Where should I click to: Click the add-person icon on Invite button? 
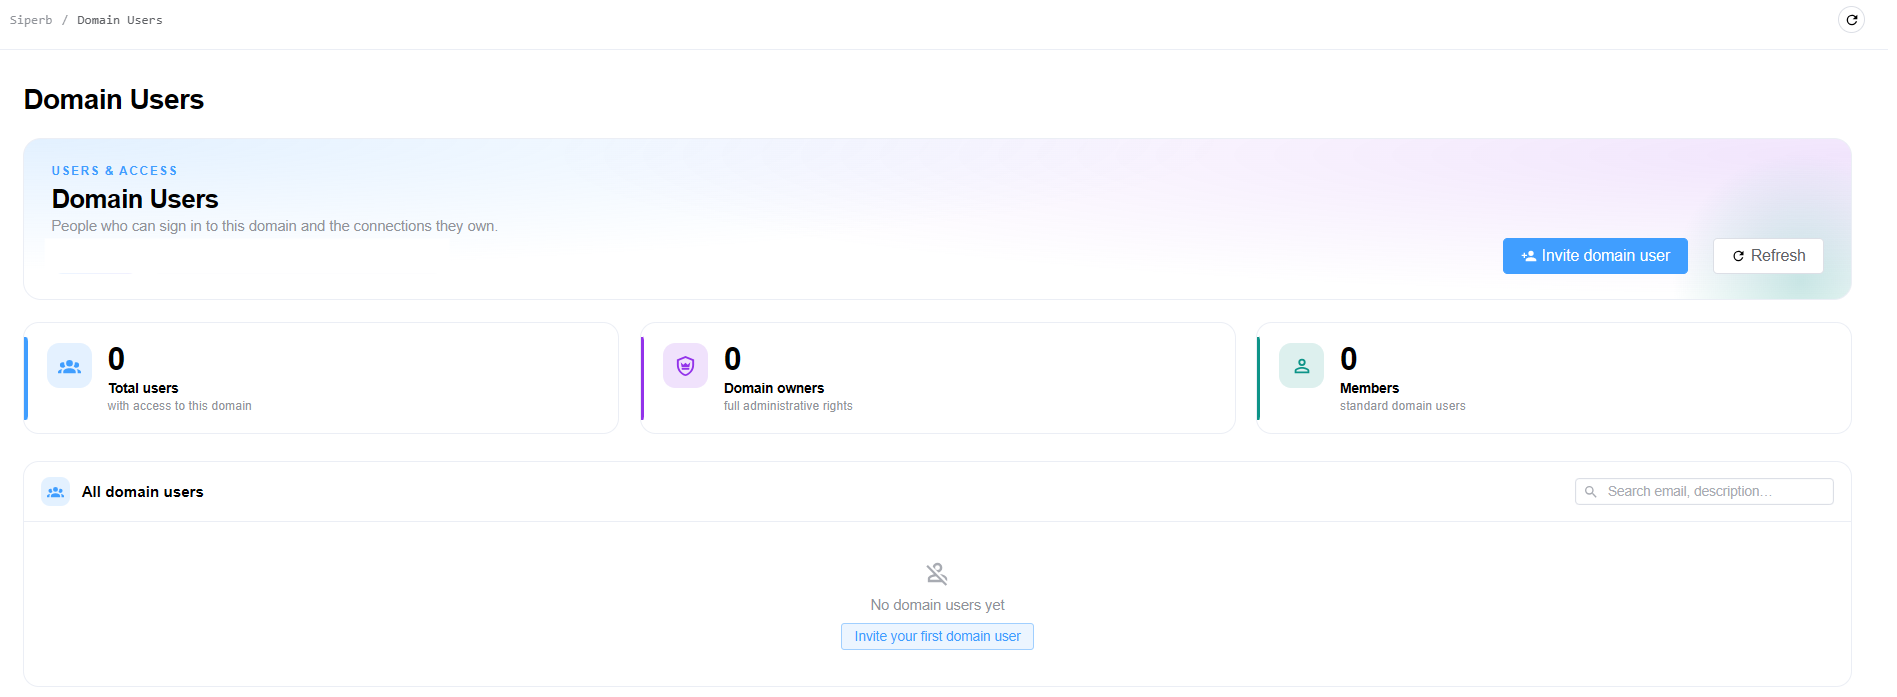[x=1529, y=256]
